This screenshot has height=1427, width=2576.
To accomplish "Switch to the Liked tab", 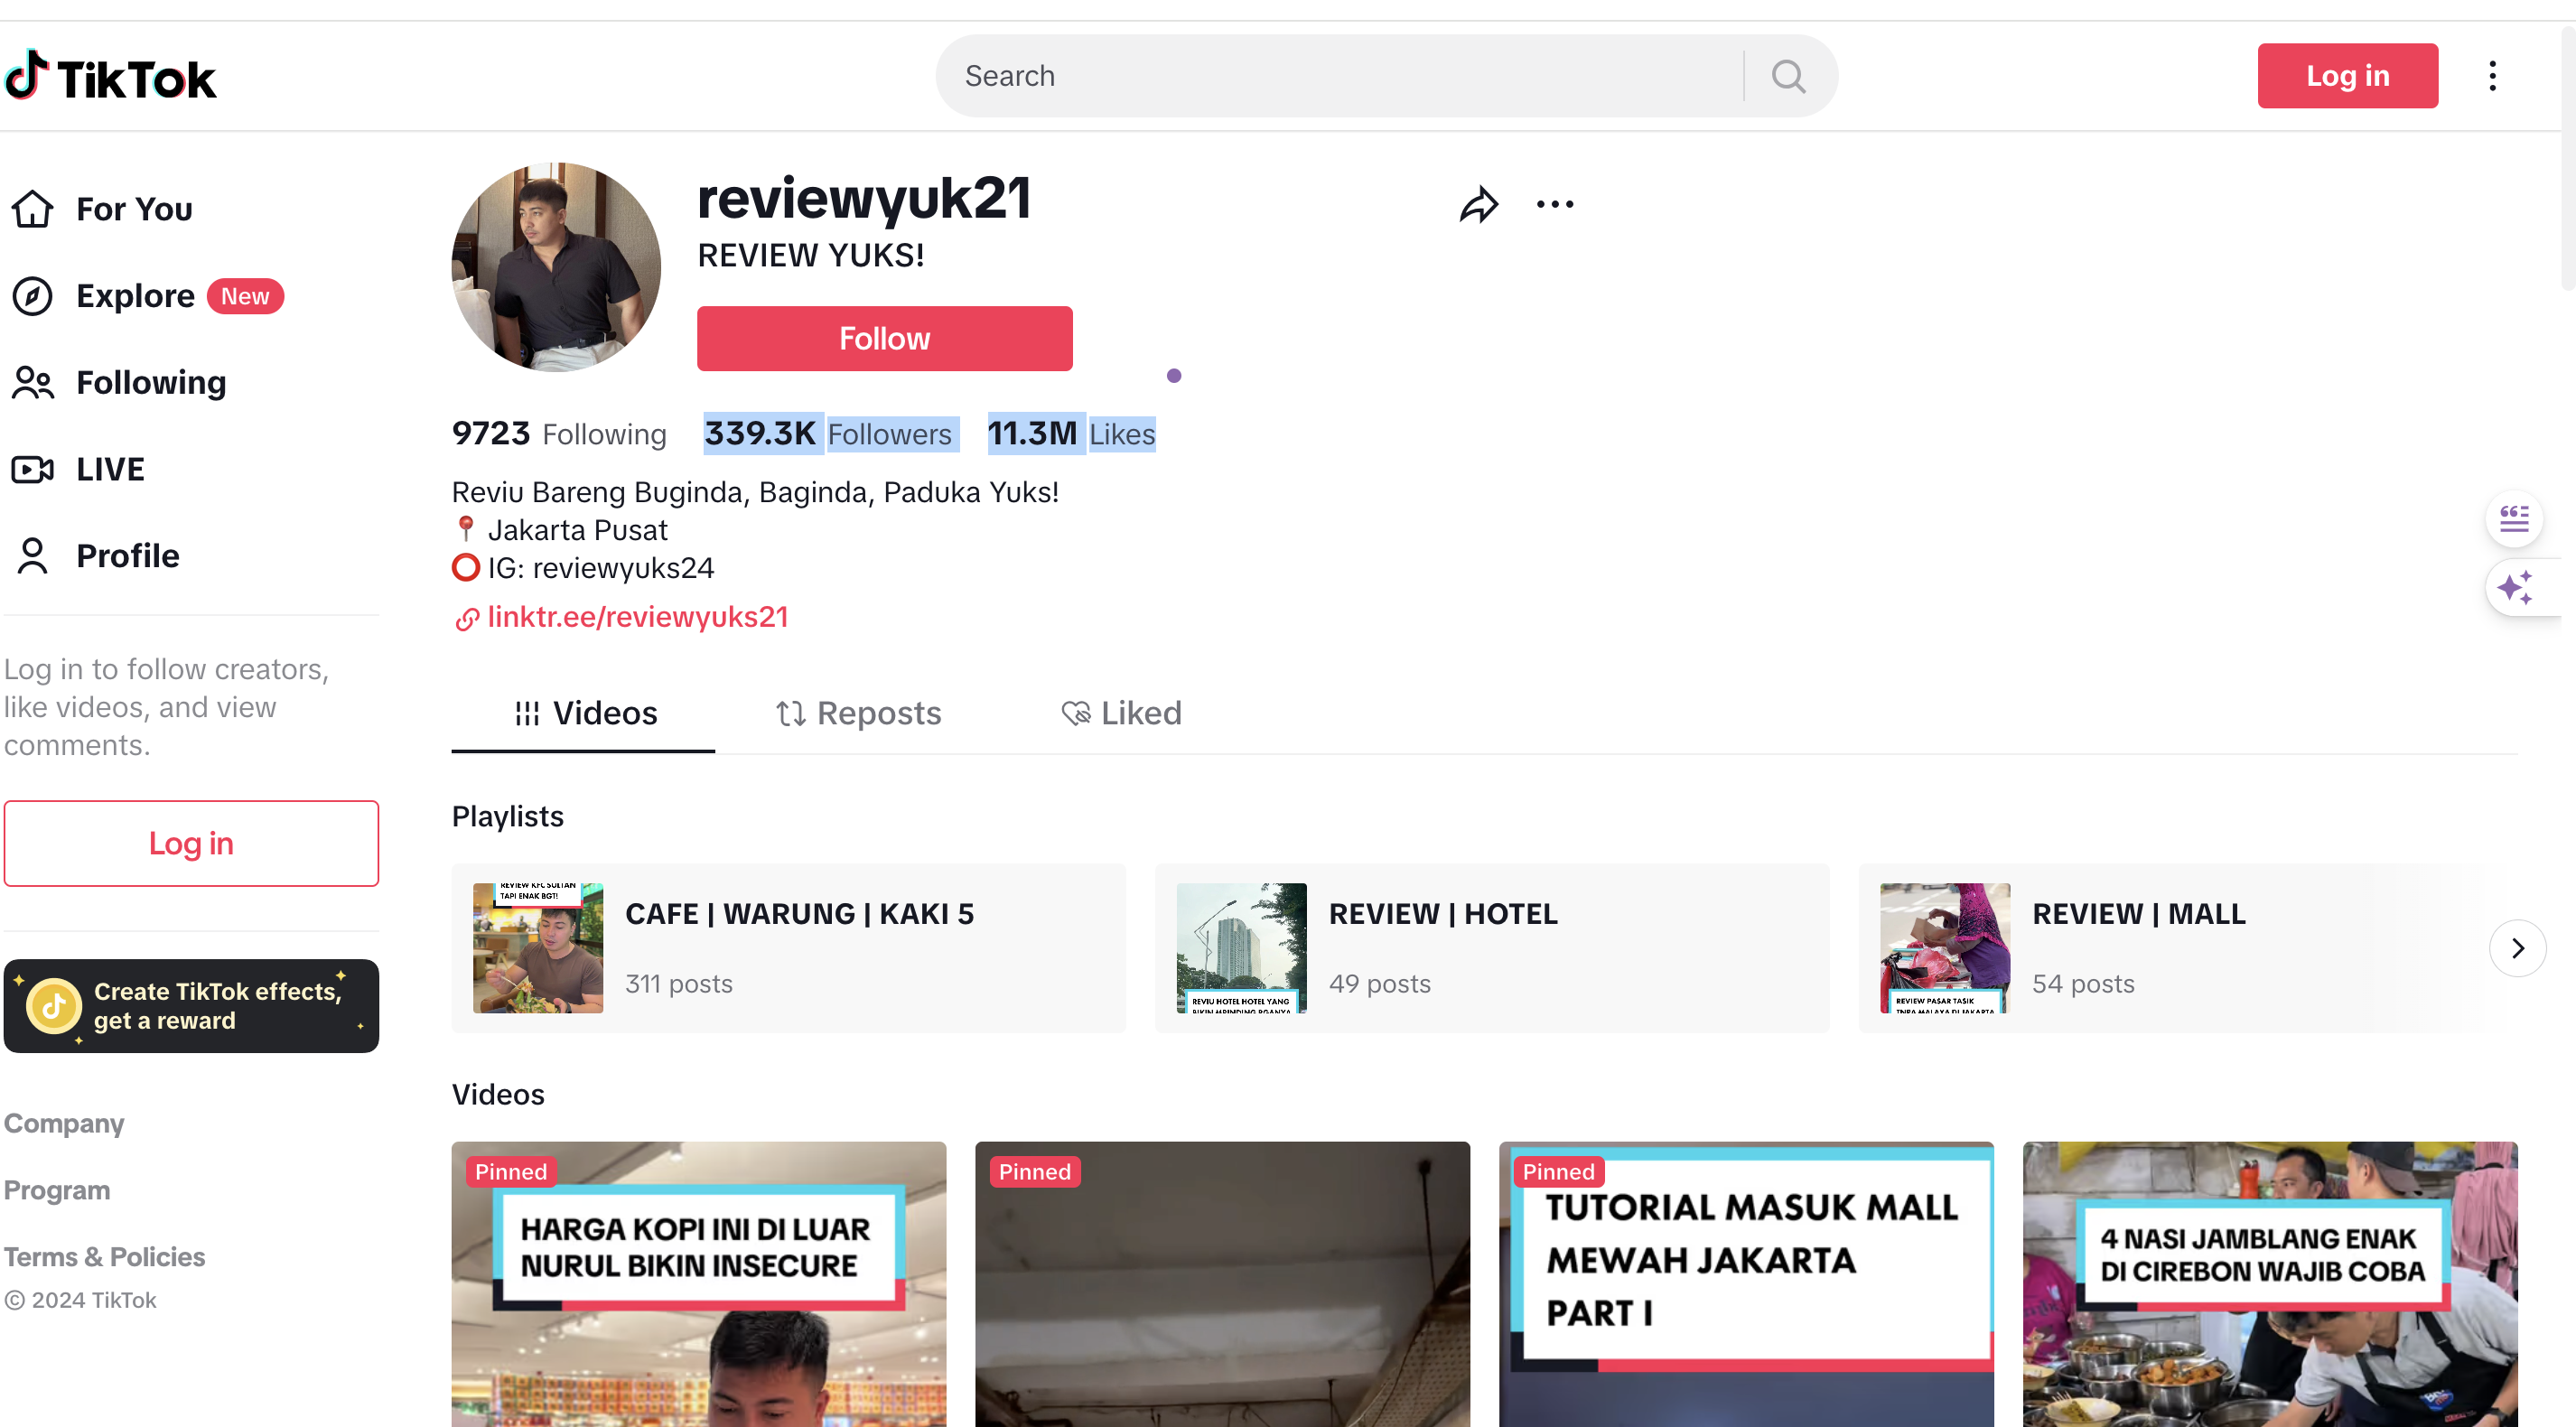I will pos(1121,713).
